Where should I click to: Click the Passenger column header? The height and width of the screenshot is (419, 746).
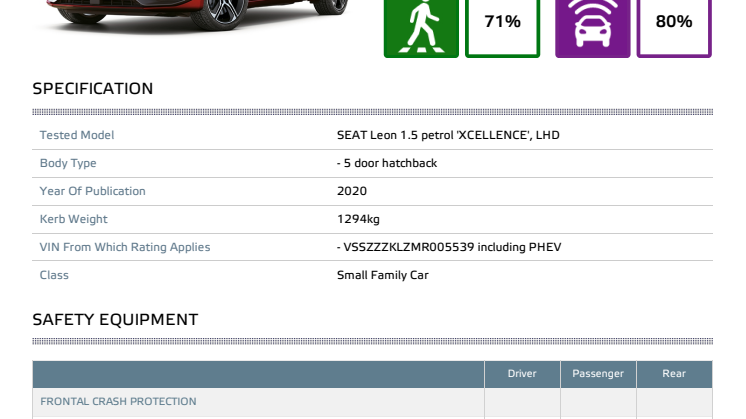598,374
